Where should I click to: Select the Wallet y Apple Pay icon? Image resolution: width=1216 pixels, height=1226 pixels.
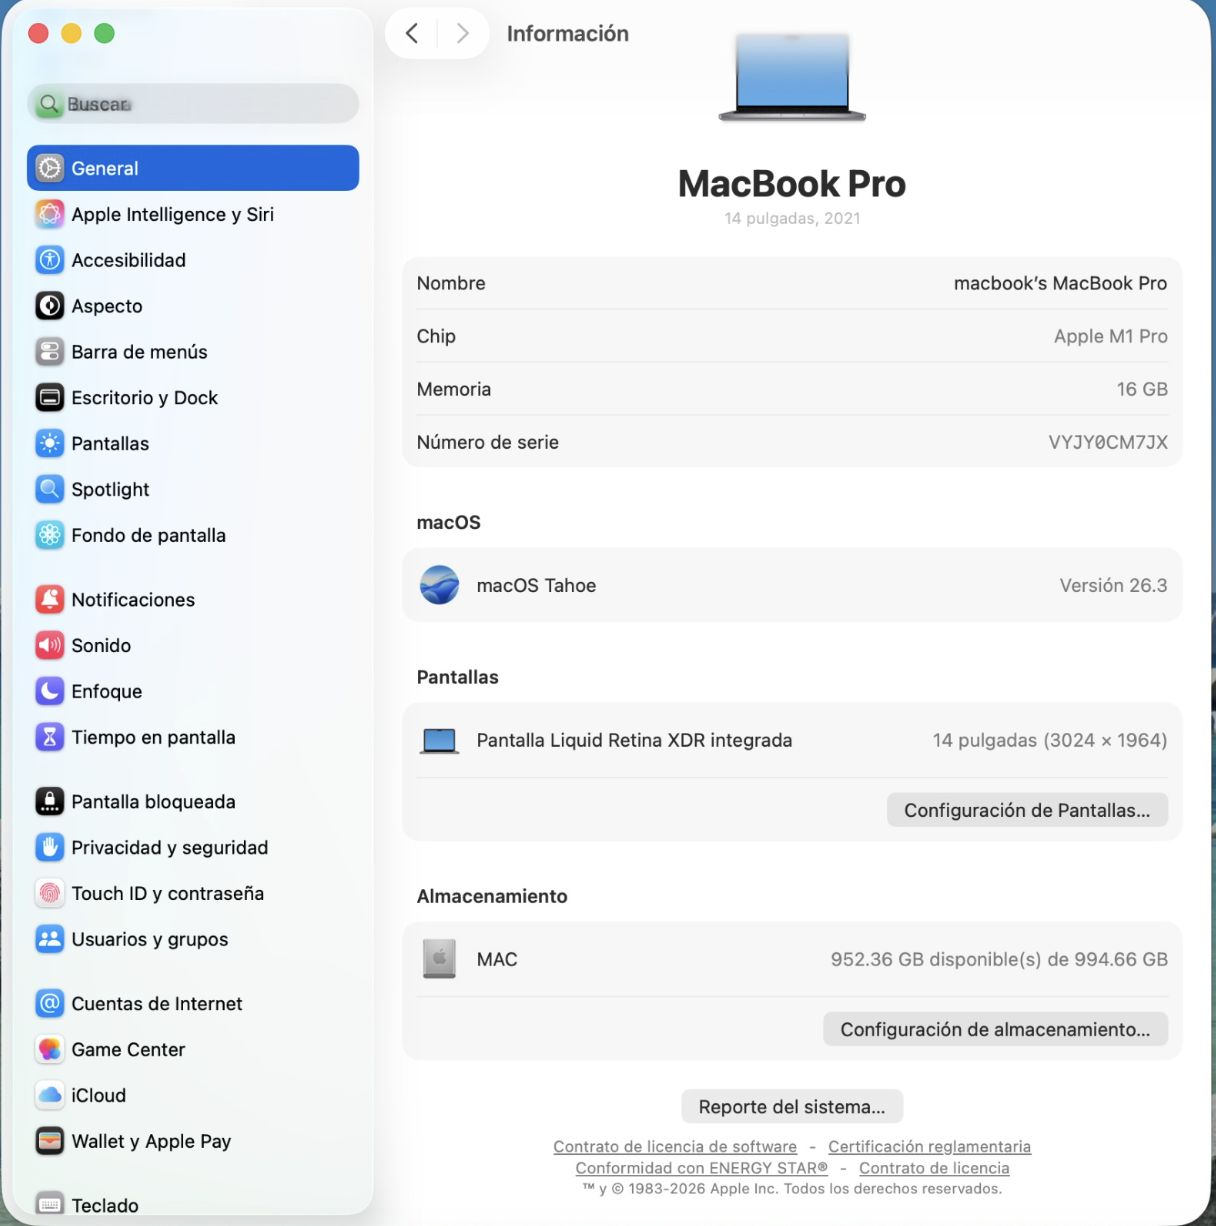point(49,1141)
